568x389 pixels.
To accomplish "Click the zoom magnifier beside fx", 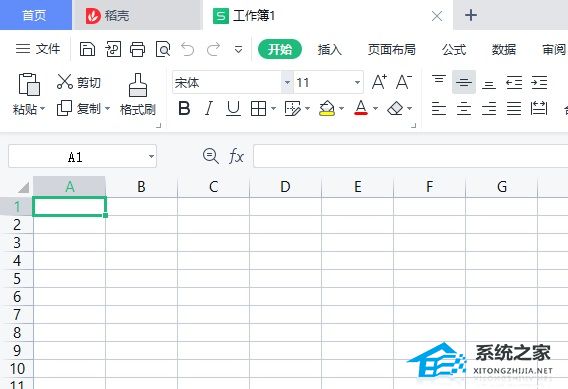I will (x=210, y=156).
